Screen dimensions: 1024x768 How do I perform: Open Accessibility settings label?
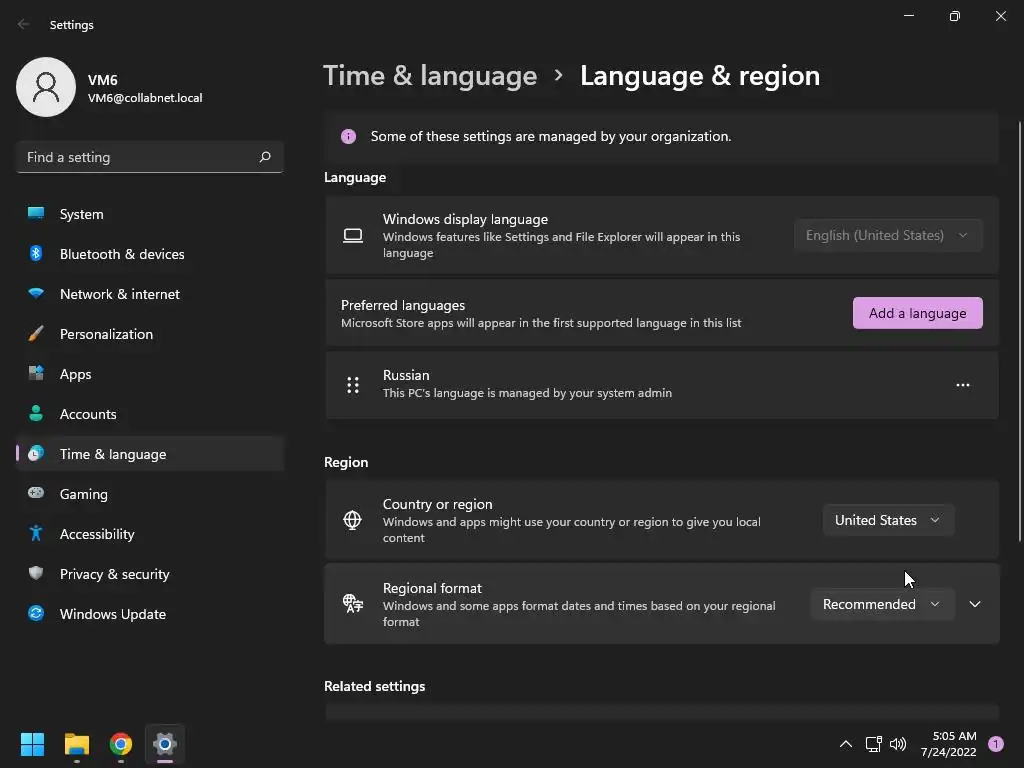pos(97,534)
